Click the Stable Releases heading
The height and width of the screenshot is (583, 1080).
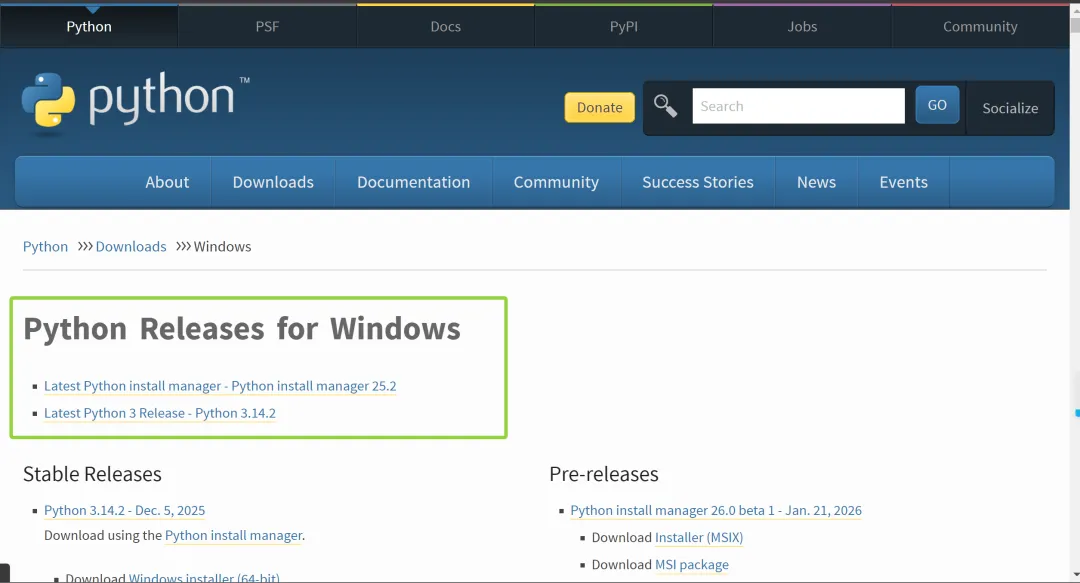(92, 474)
